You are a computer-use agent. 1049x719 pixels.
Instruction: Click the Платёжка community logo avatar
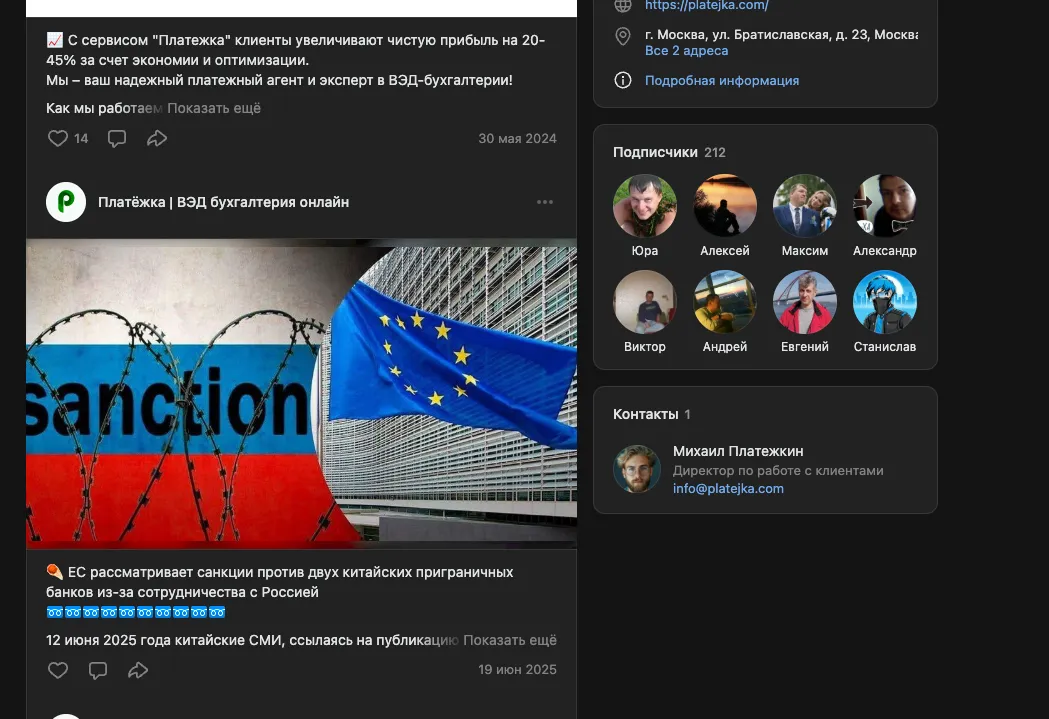[x=66, y=202]
